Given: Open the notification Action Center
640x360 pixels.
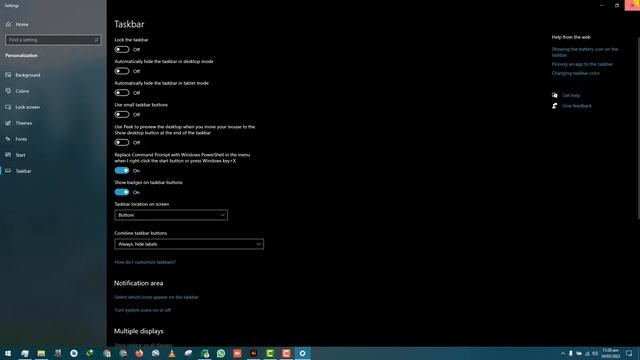Looking at the screenshot, I should pos(629,353).
